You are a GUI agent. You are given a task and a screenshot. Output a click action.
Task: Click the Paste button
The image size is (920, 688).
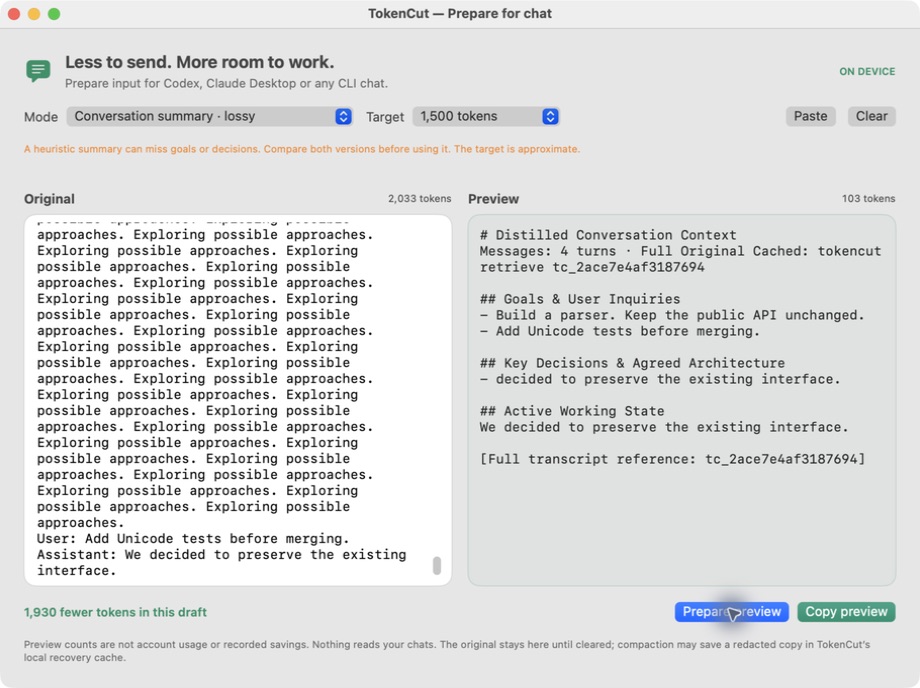pyautogui.click(x=810, y=116)
